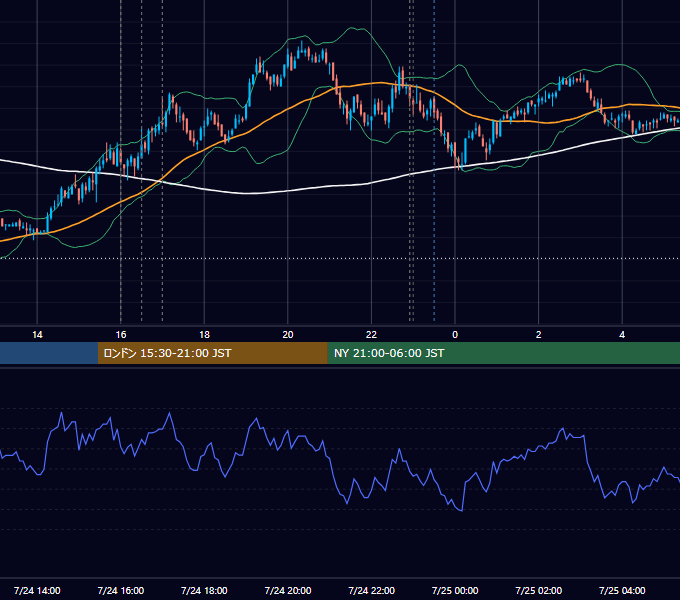Click the 16 hour label on price chart axis
The height and width of the screenshot is (600, 680).
(x=121, y=335)
